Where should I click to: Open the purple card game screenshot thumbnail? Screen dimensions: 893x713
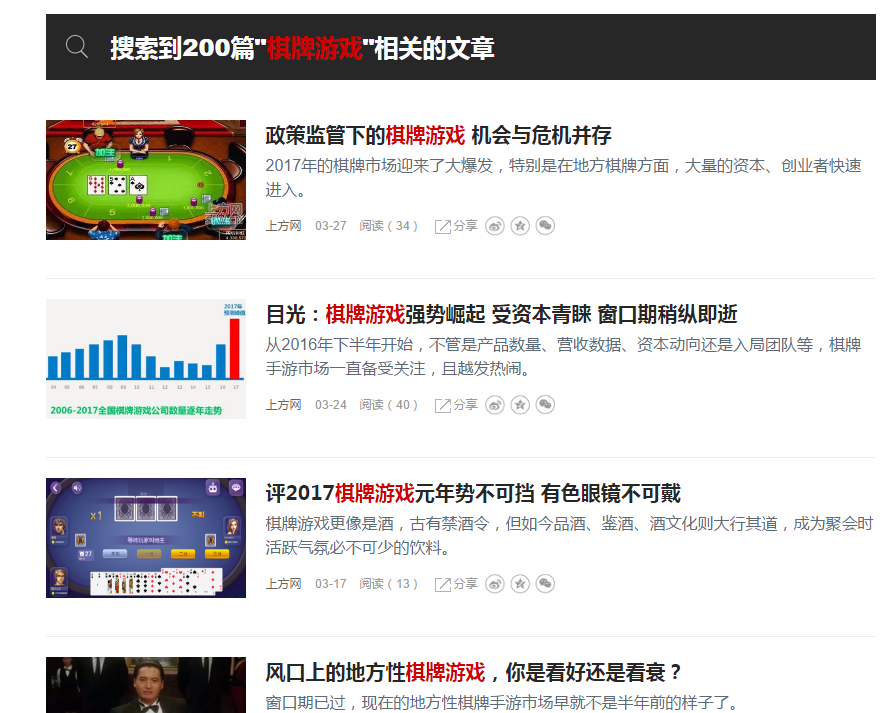[146, 538]
